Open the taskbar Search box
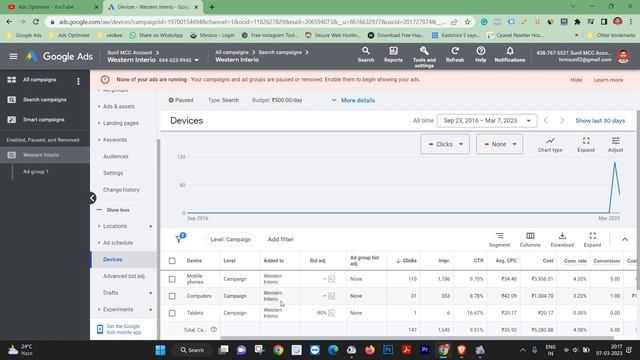 tap(192, 350)
